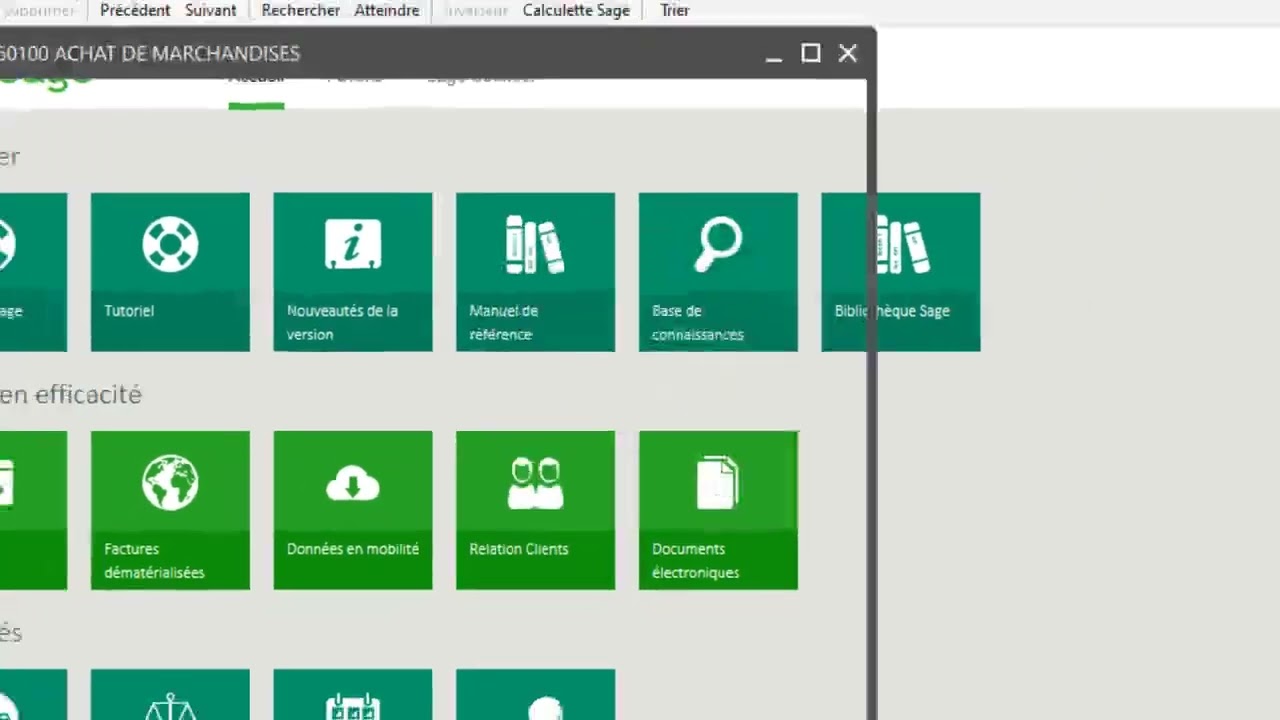Open Calculette Sage from the toolbar

[576, 10]
